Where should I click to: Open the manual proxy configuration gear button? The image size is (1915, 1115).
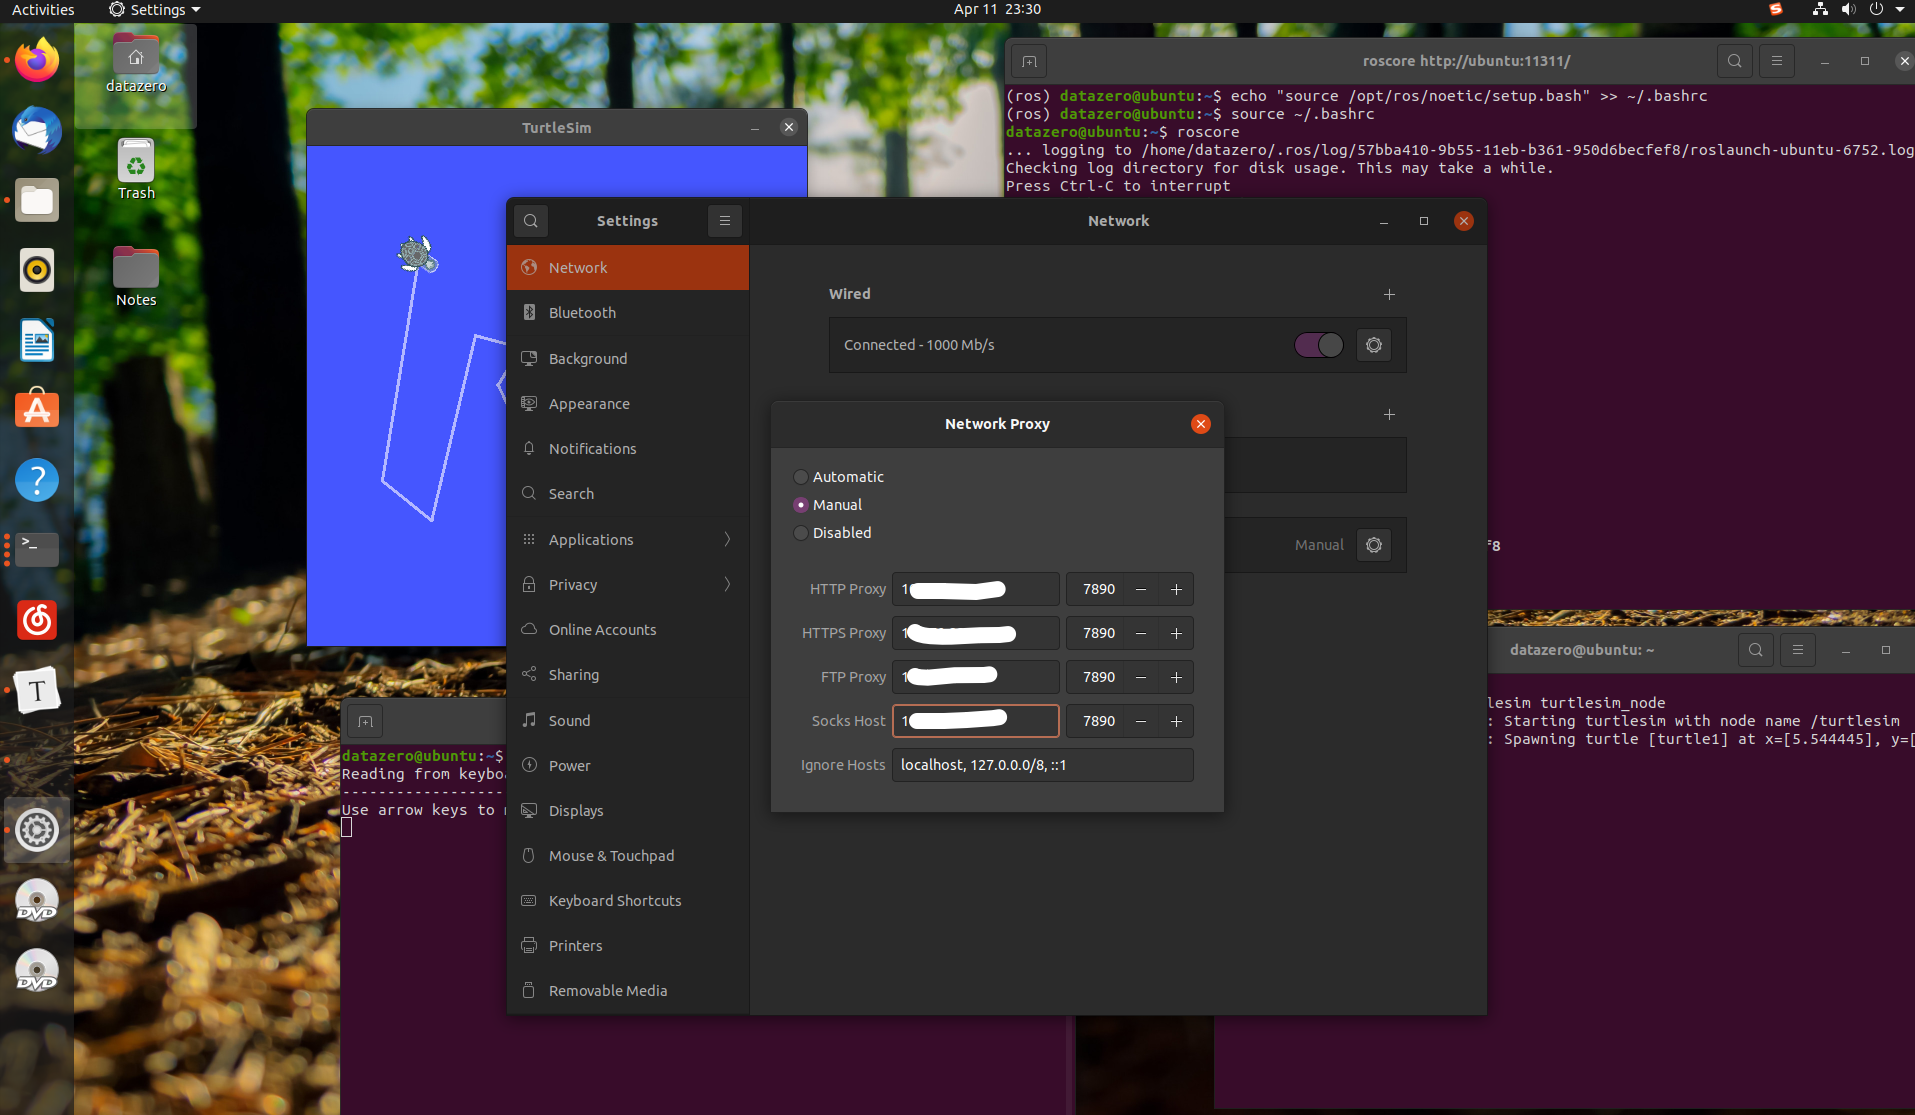tap(1373, 545)
